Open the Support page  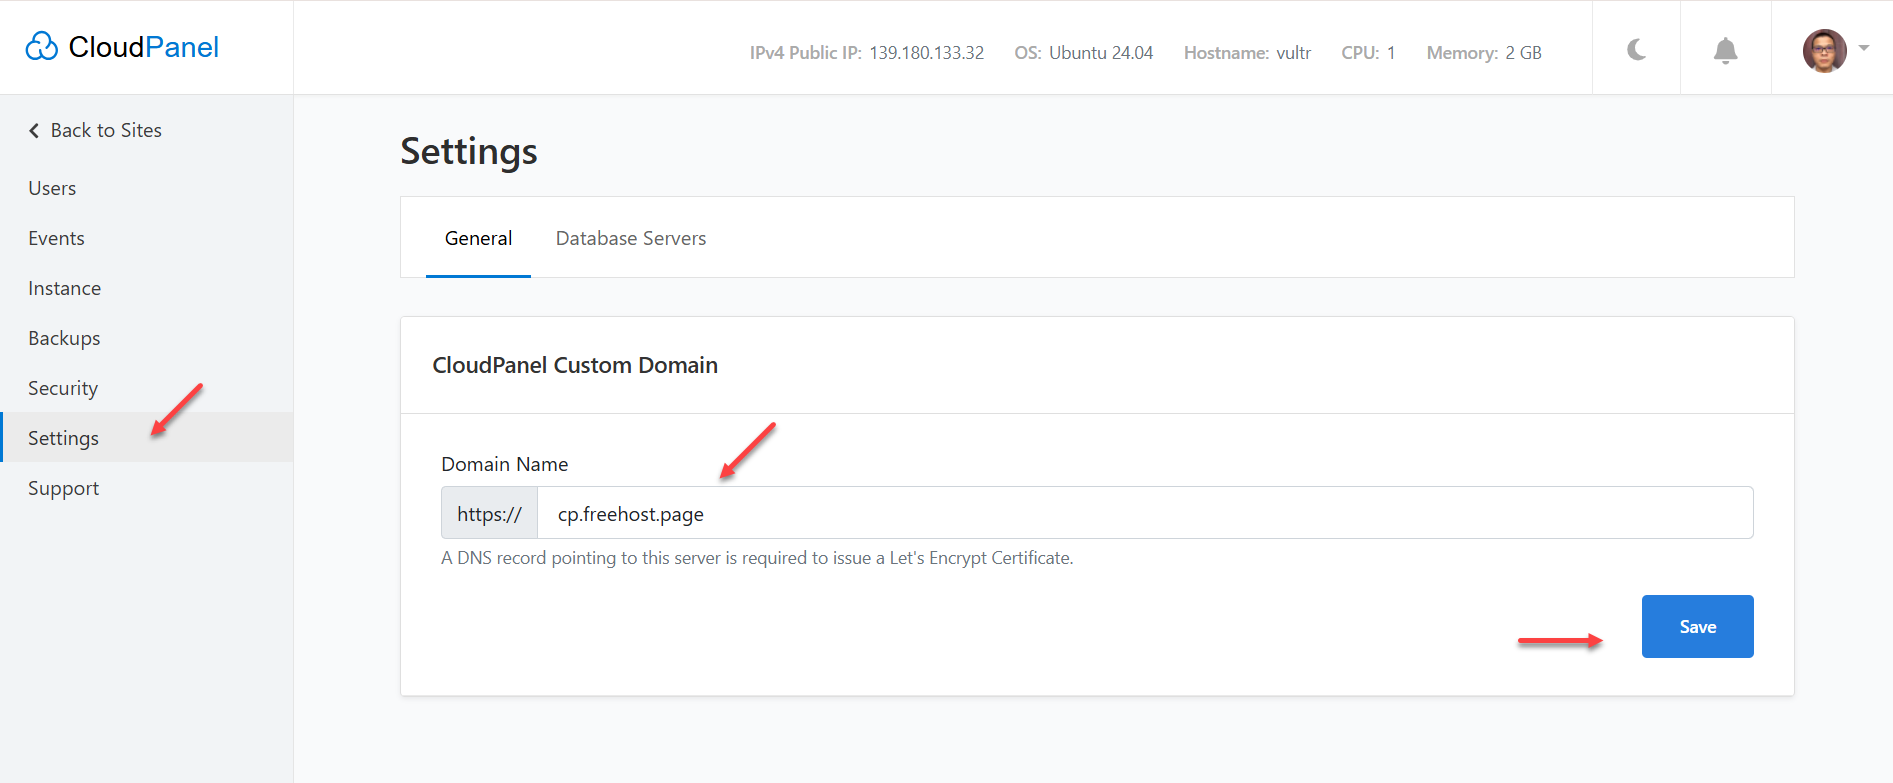point(63,488)
